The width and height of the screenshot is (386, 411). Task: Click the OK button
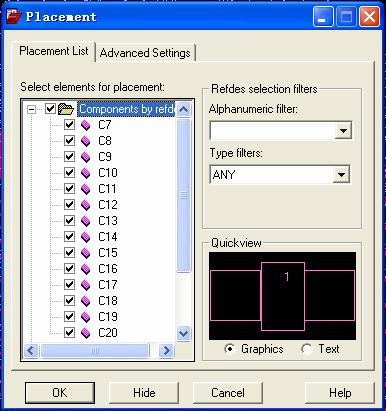point(60,393)
